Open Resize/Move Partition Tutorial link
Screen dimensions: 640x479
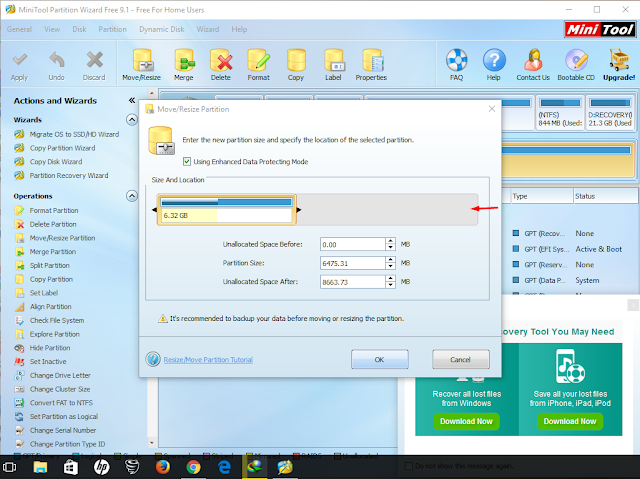click(208, 359)
